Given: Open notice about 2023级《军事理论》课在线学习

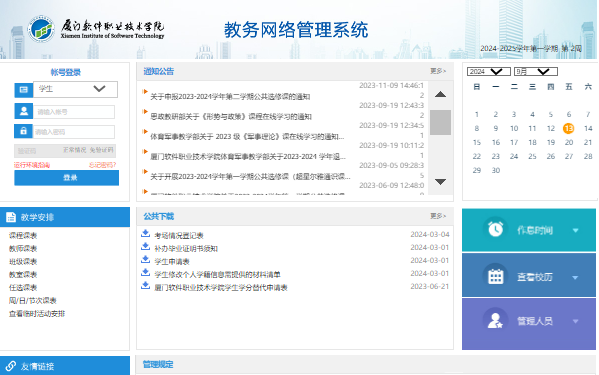Looking at the screenshot, I should click(247, 136).
